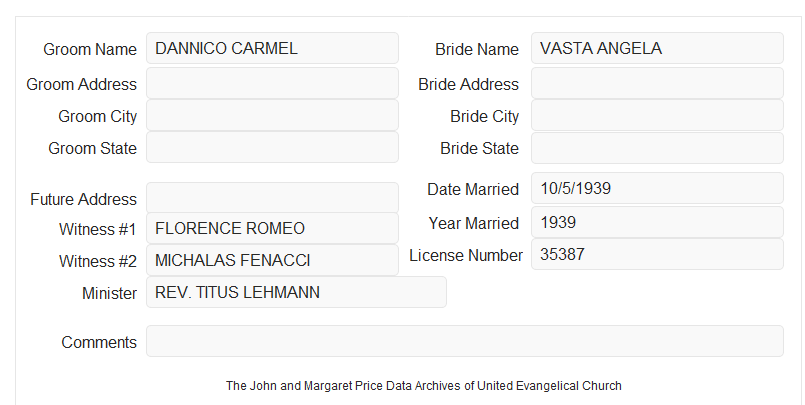Click the Groom State text box
This screenshot has width=805, height=405.
[x=272, y=147]
